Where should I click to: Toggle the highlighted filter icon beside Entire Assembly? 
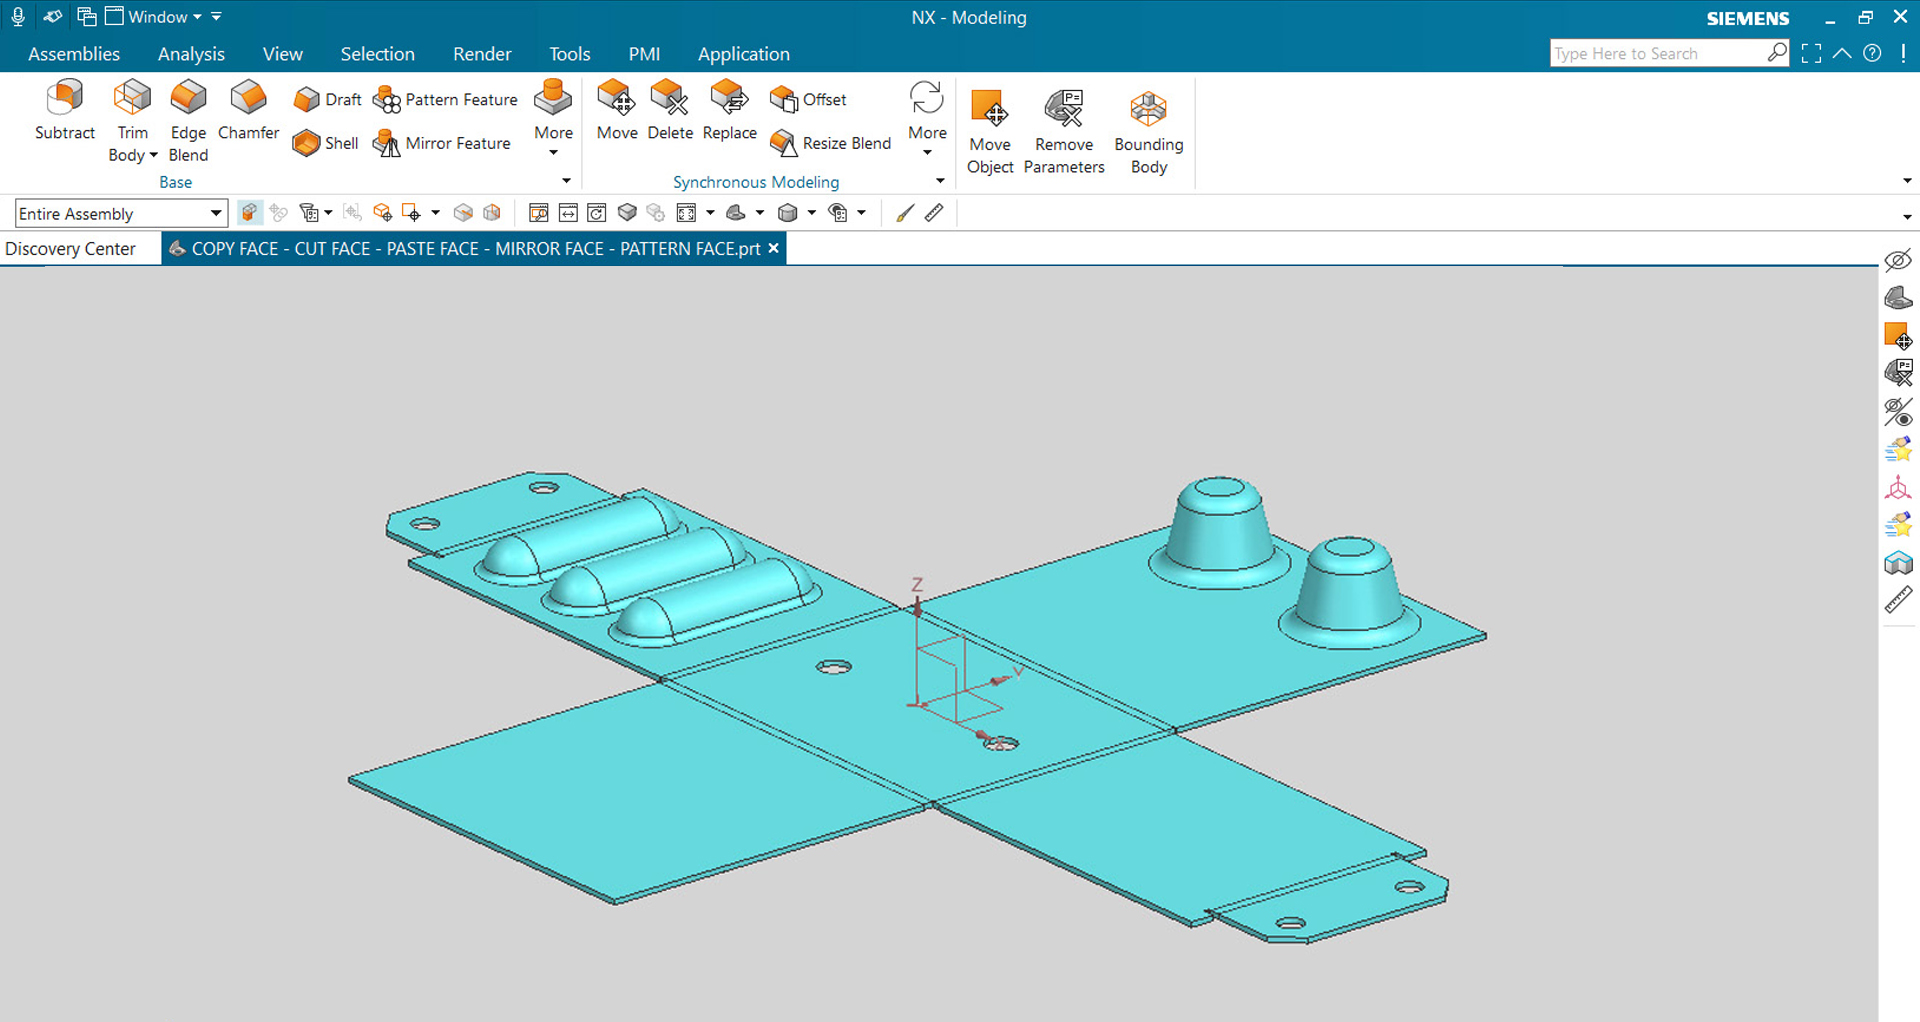[x=249, y=212]
